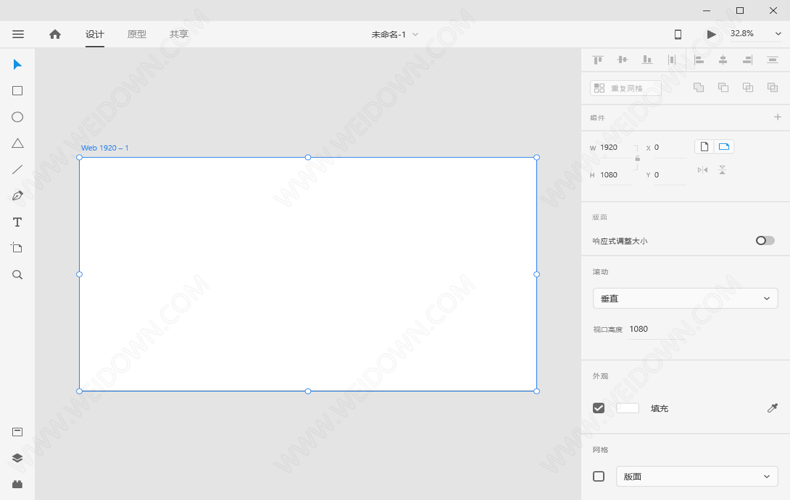Click the viewport height field 1080
Image resolution: width=790 pixels, height=500 pixels.
[x=657, y=329]
